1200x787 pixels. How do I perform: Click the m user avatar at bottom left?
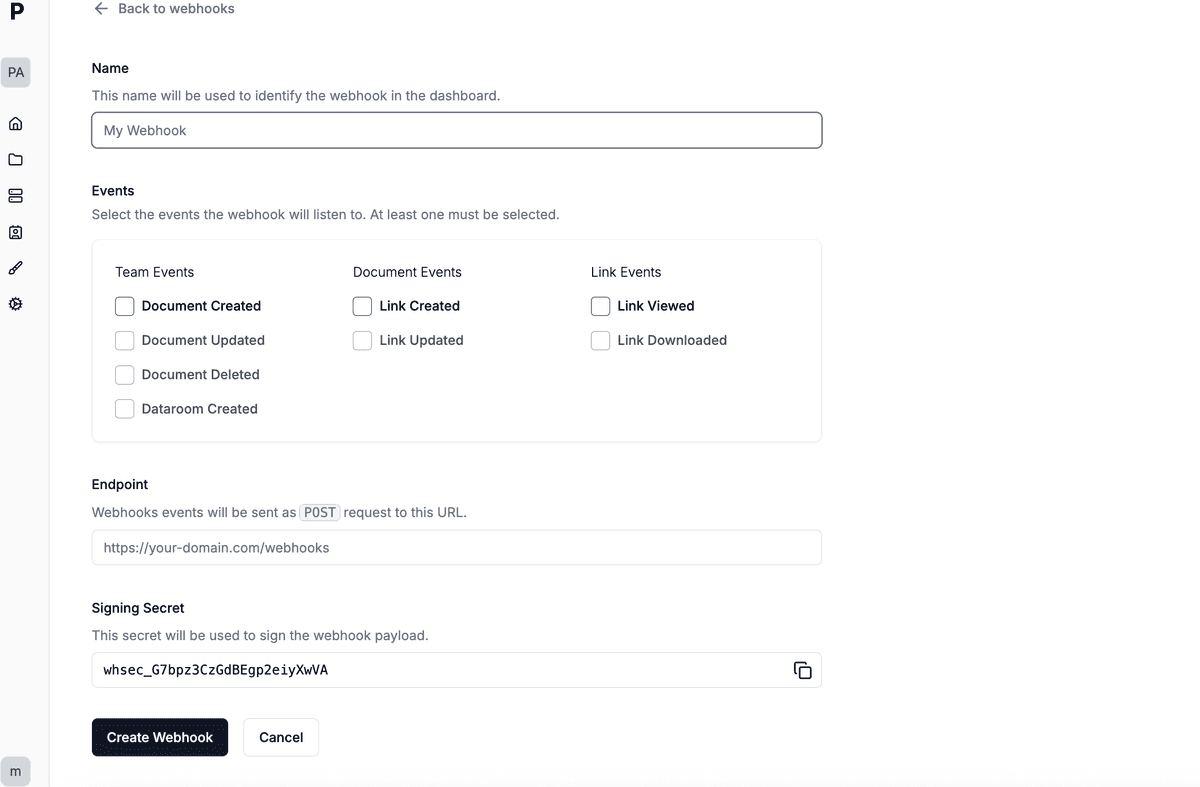15,771
